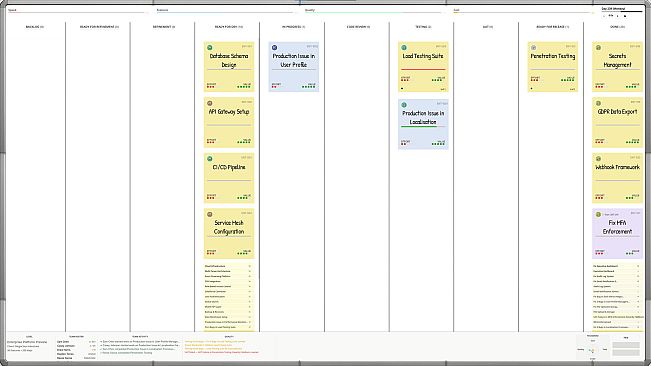Select the CODE REVIEW column header
The height and width of the screenshot is (366, 651).
click(358, 27)
